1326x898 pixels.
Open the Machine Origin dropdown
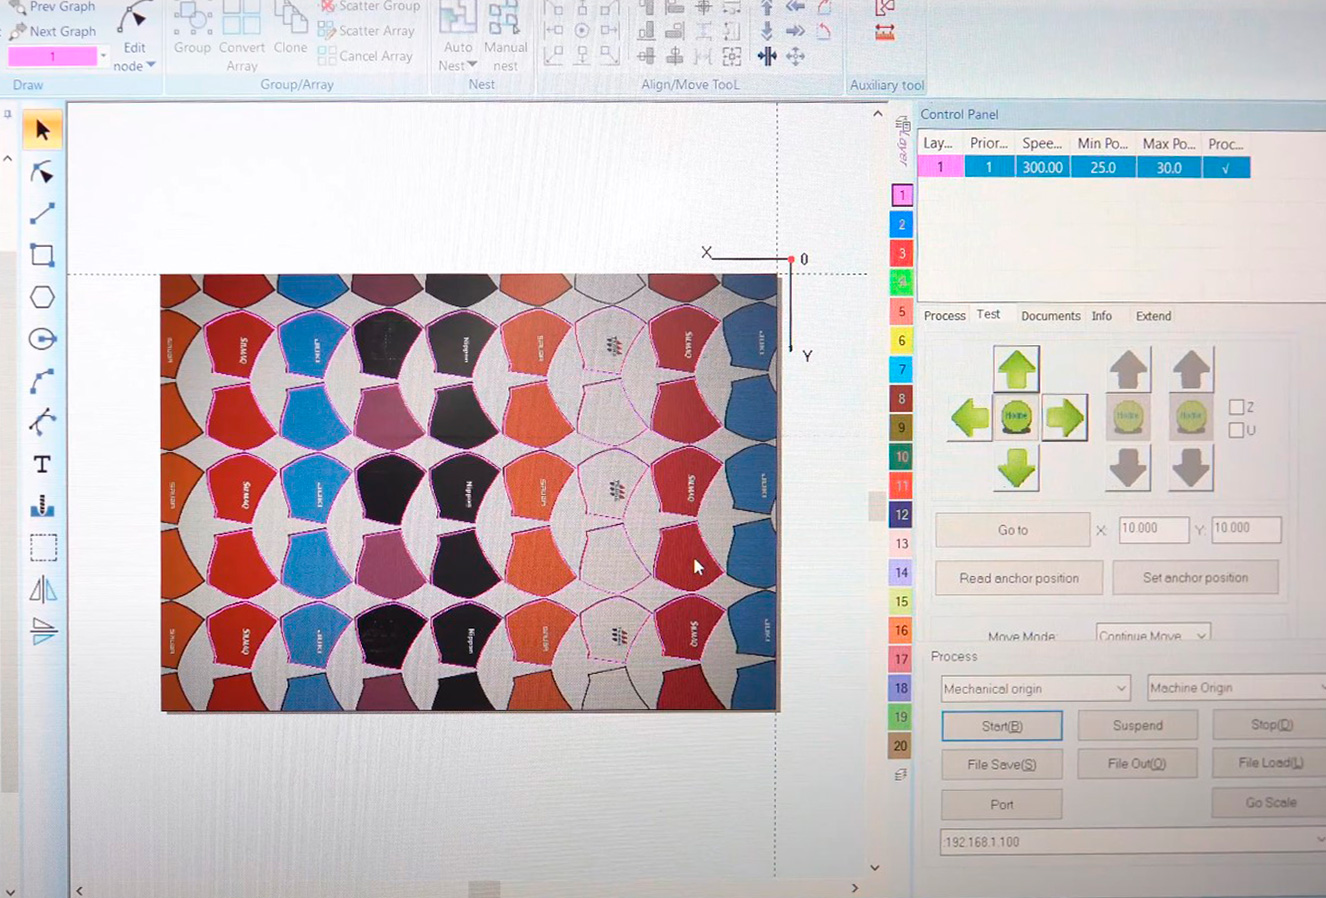[x=1236, y=688]
